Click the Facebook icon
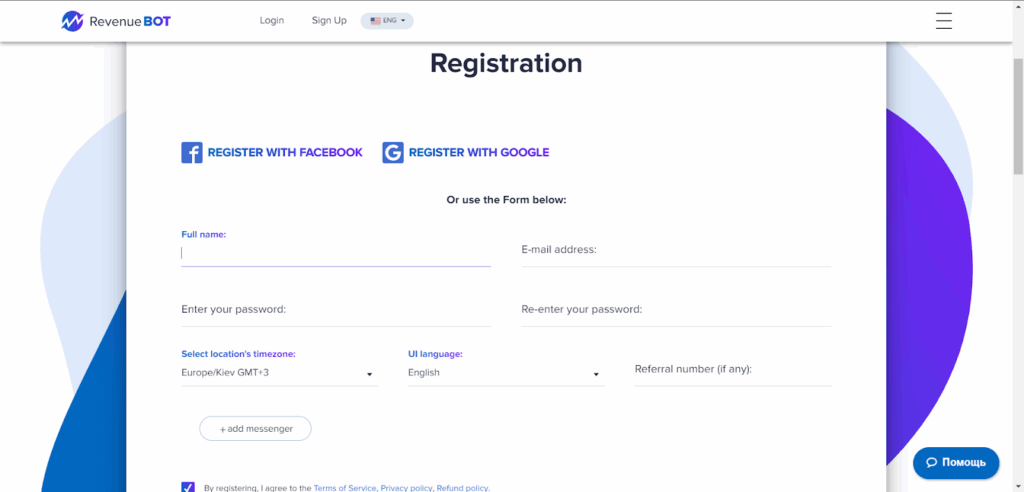 [x=192, y=153]
